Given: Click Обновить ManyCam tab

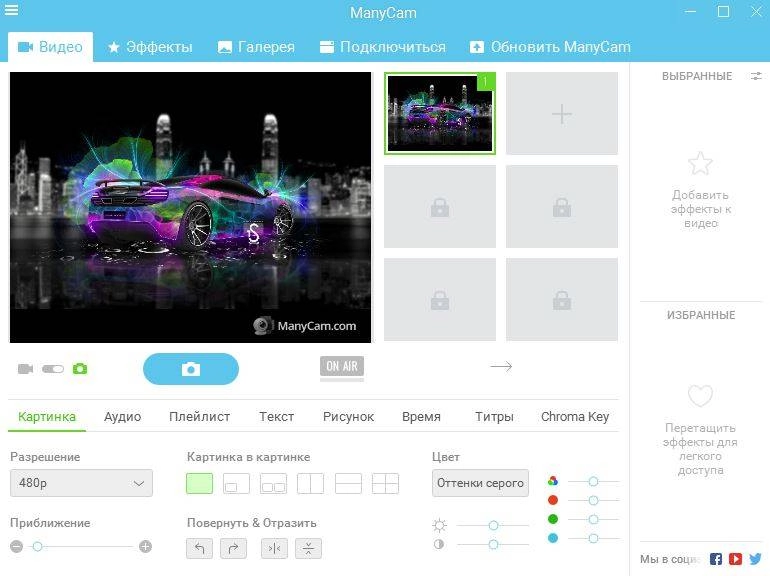Looking at the screenshot, I should tap(550, 47).
